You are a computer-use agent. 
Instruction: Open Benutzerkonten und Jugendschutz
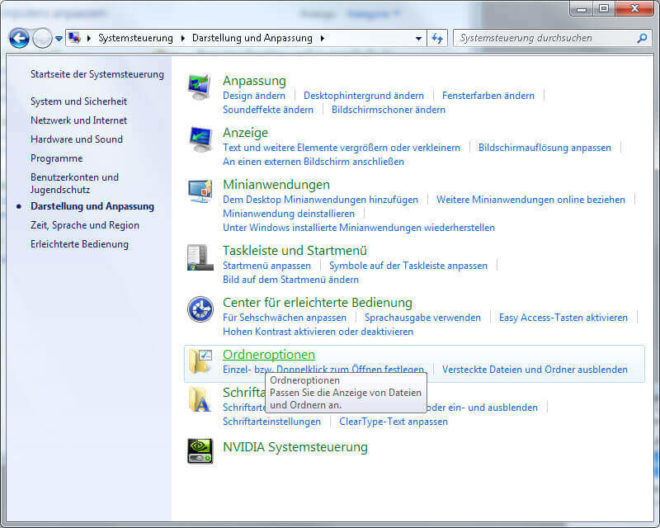click(x=75, y=184)
